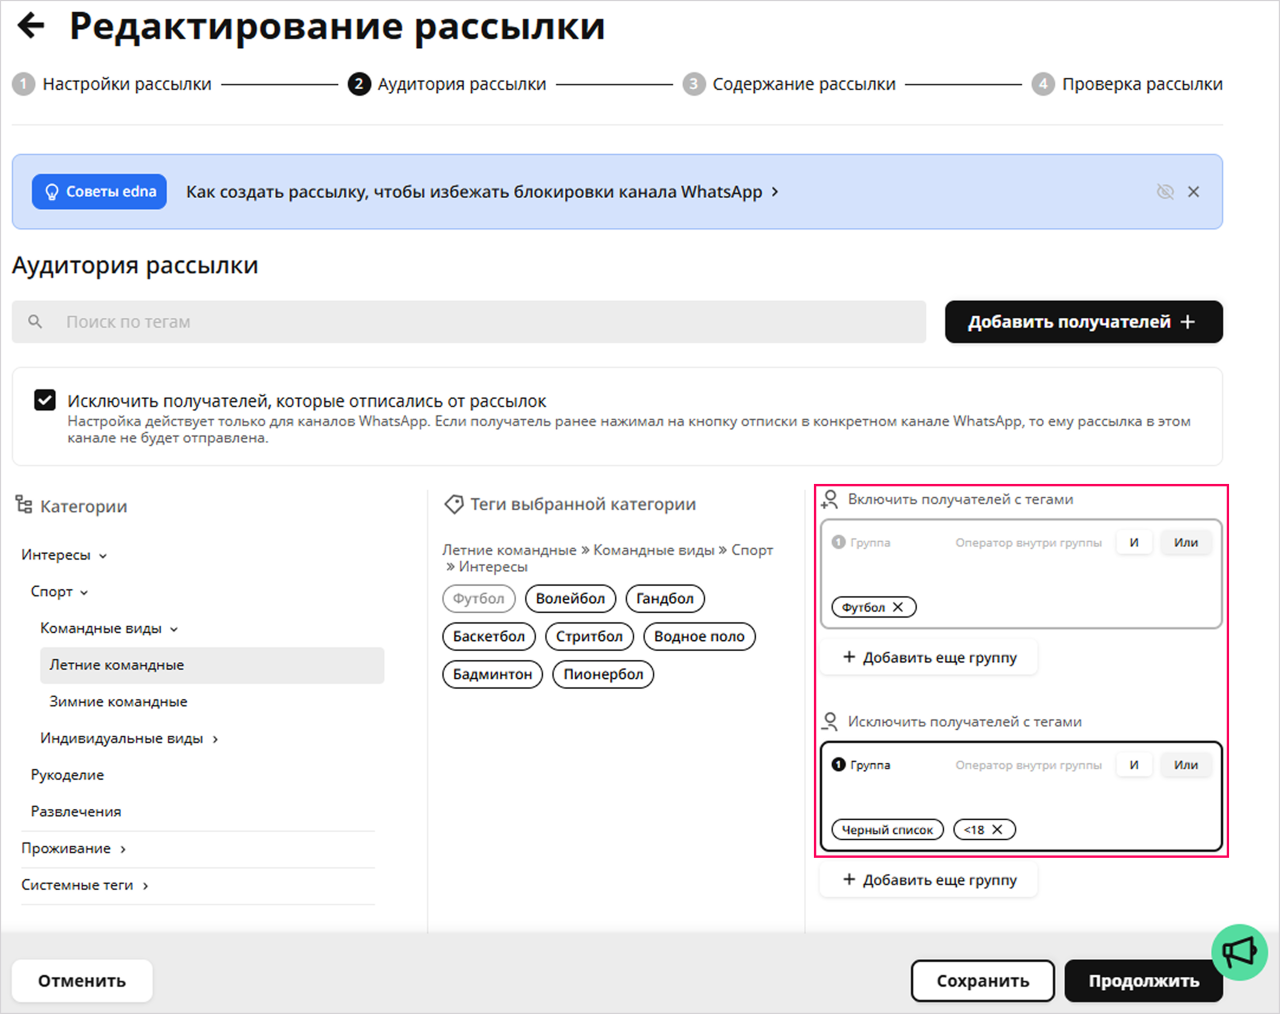Image resolution: width=1280 pixels, height=1014 pixels.
Task: Select the Баскетбол tag
Action: (x=489, y=637)
